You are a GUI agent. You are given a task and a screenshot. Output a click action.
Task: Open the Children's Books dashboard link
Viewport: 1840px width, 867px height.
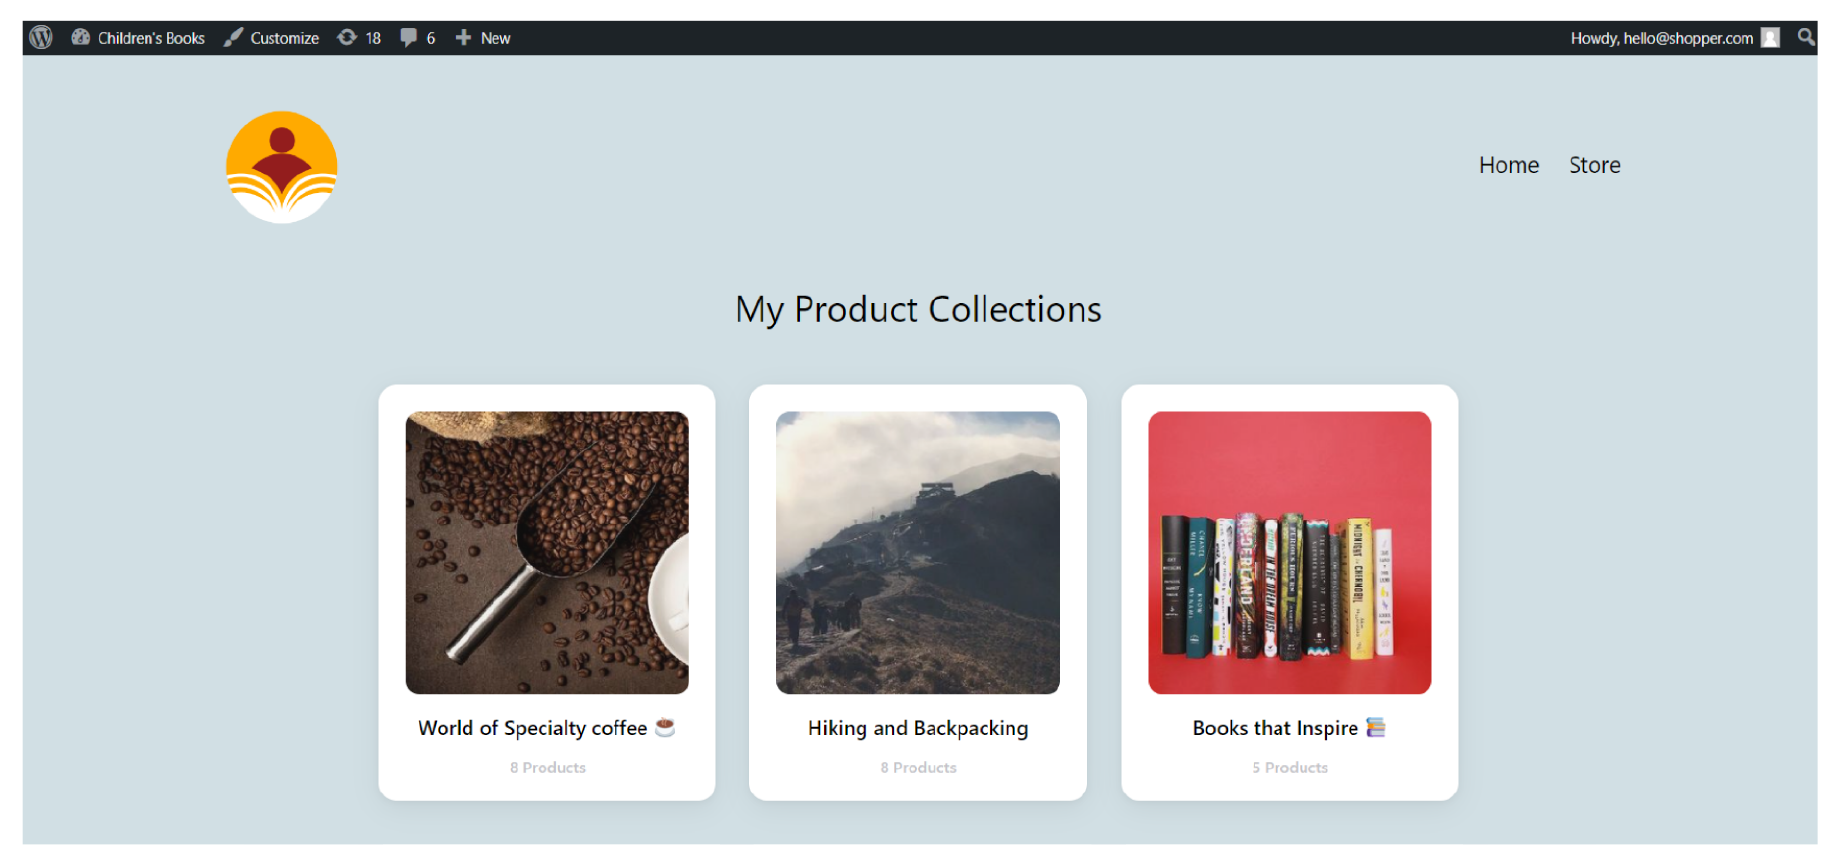(138, 38)
